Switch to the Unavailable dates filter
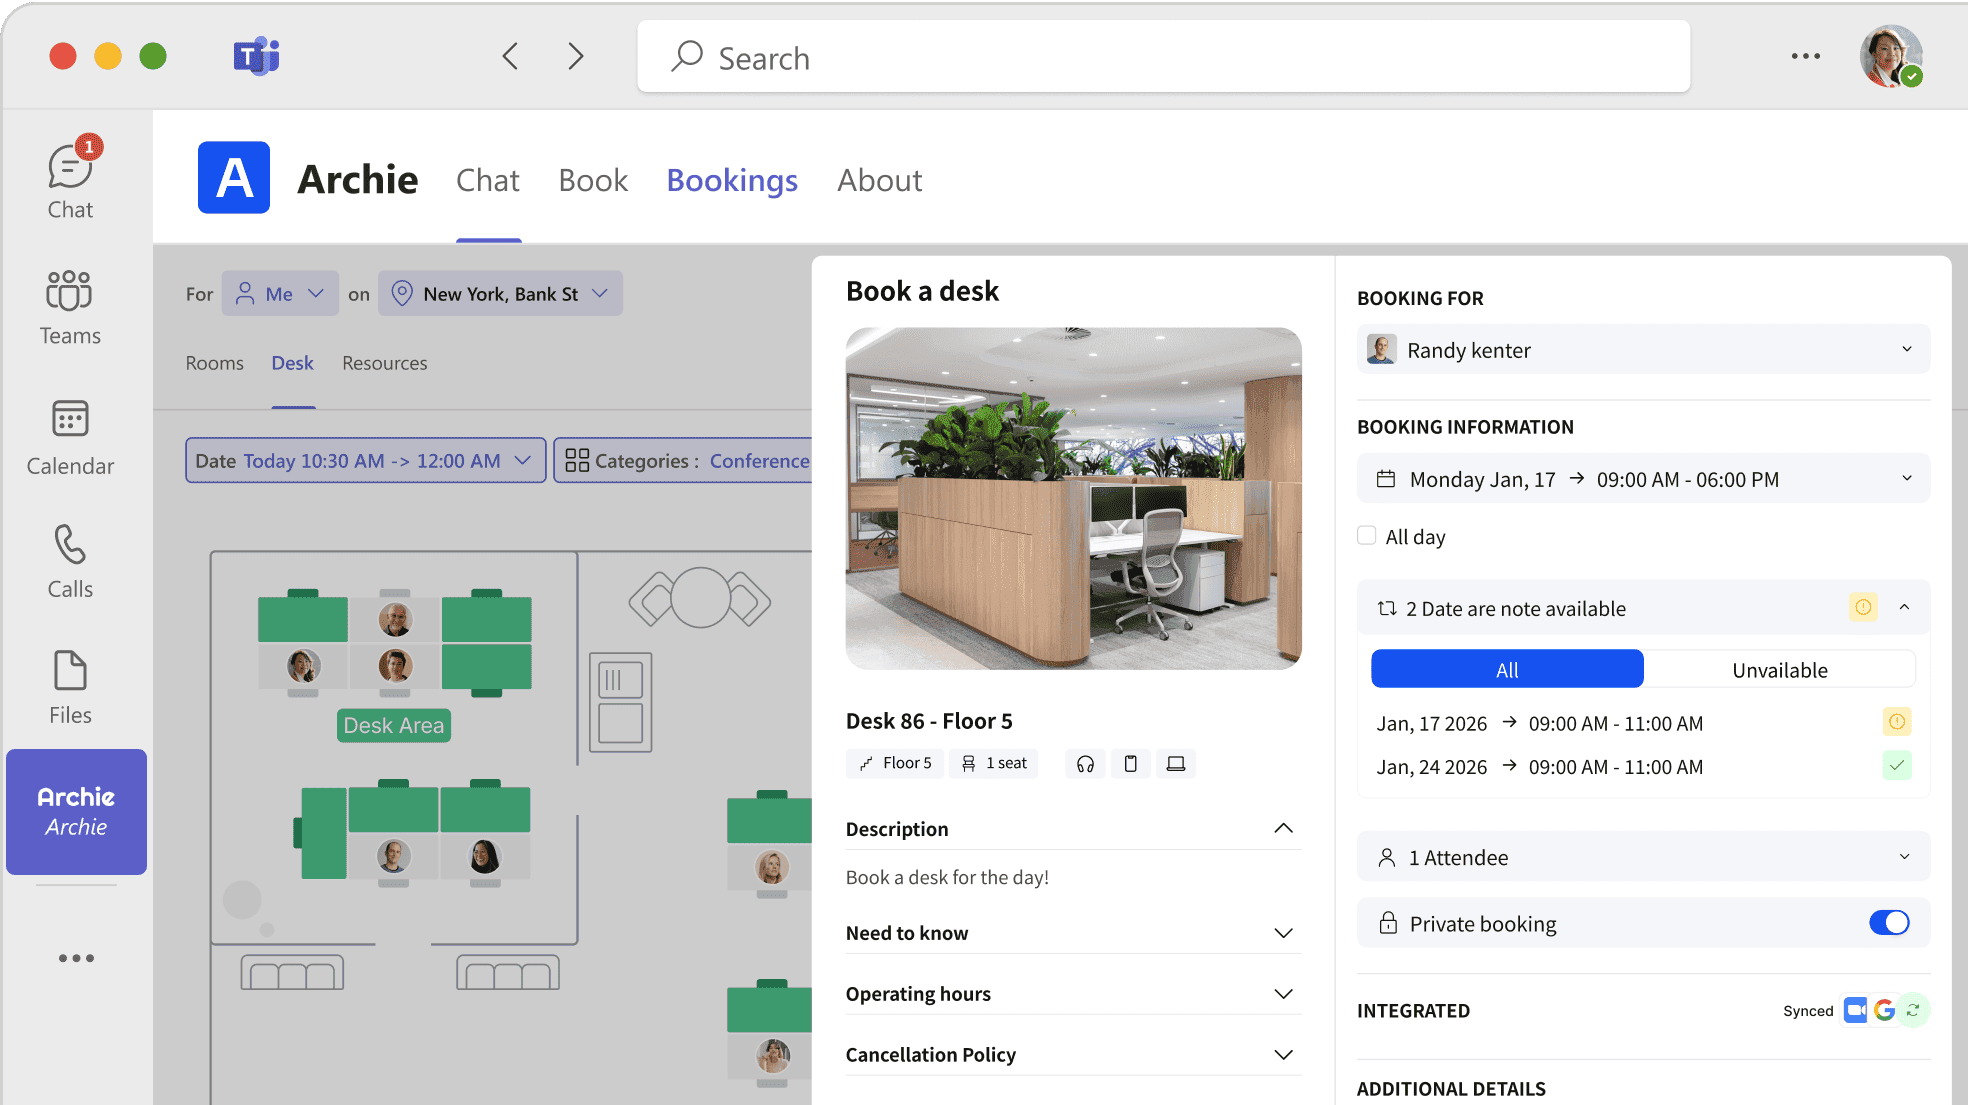The height and width of the screenshot is (1105, 1968). (1779, 670)
